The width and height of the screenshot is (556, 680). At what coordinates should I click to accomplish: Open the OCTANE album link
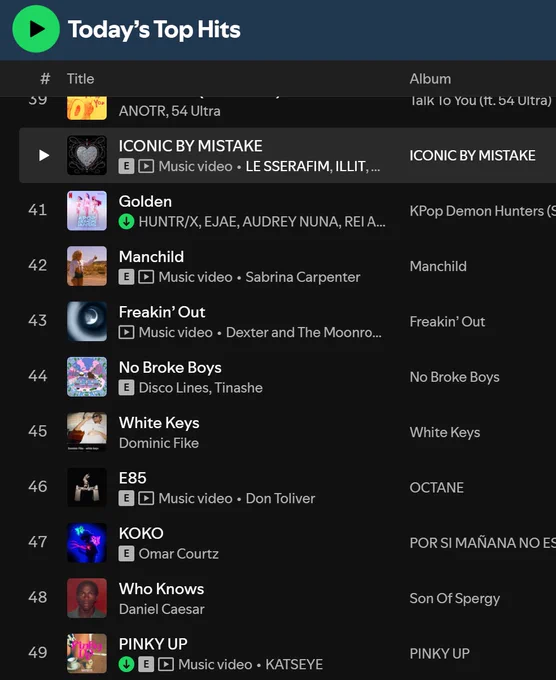click(x=437, y=488)
